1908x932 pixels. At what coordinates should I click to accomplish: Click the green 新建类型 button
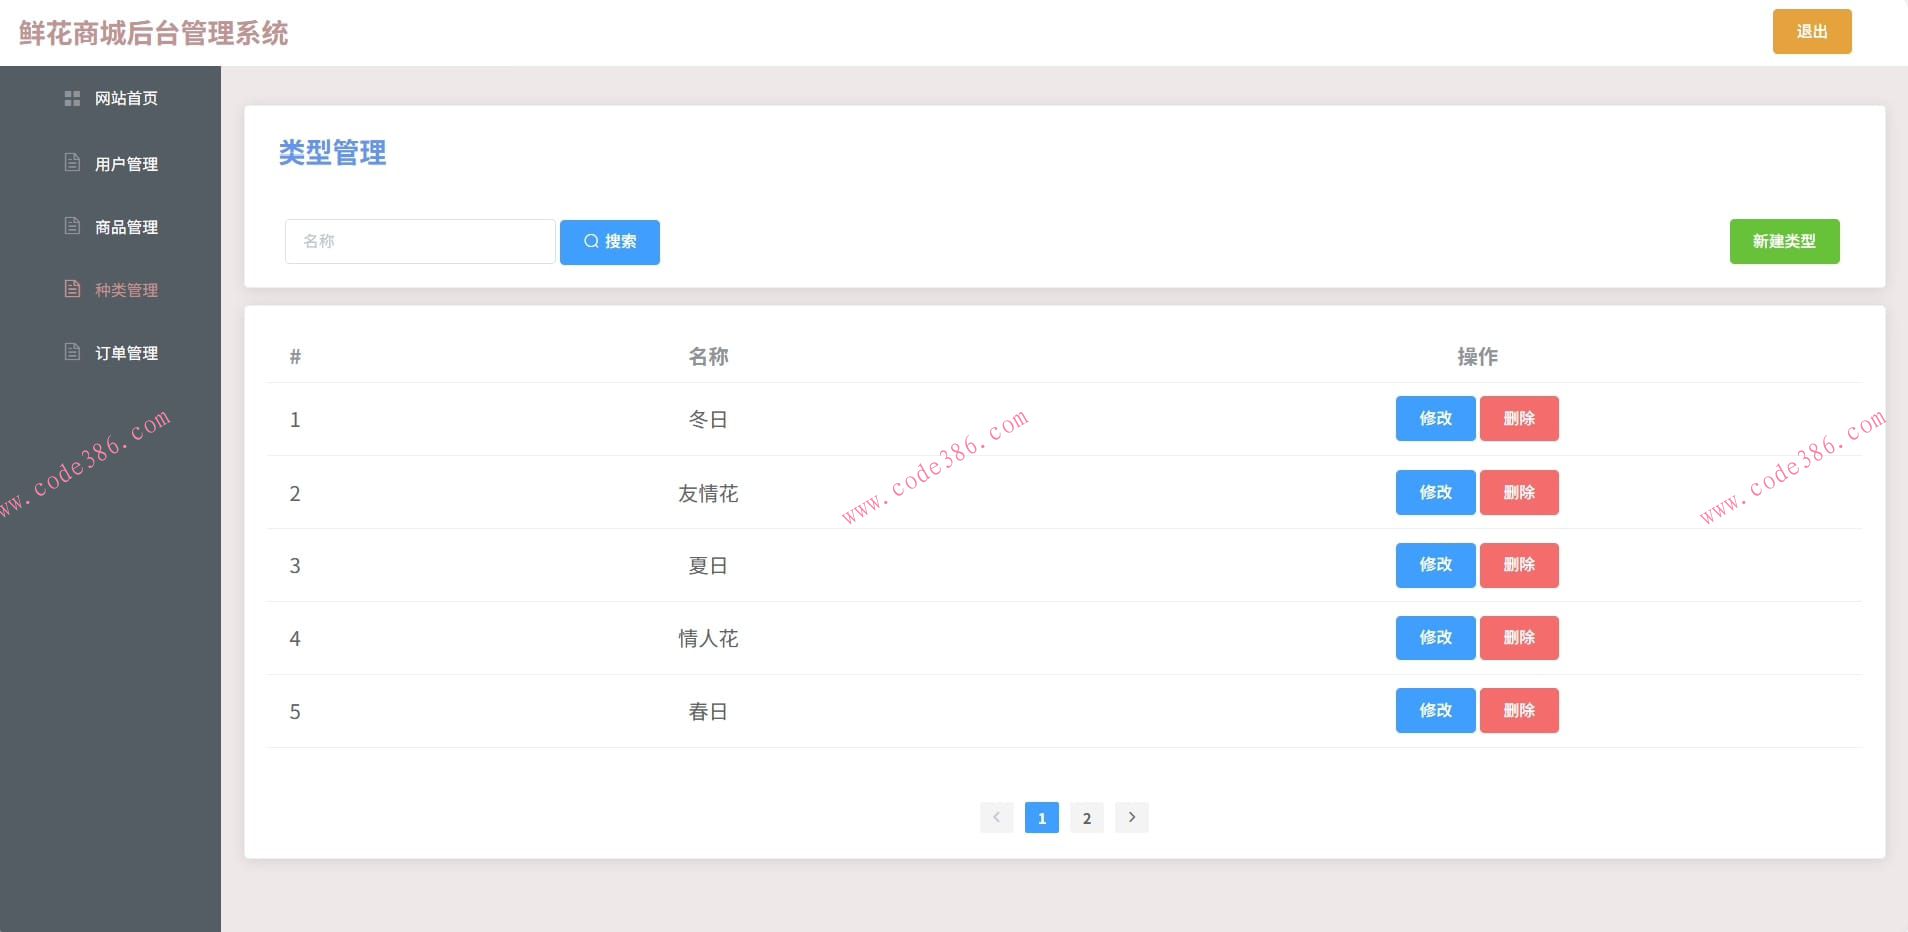[1785, 241]
